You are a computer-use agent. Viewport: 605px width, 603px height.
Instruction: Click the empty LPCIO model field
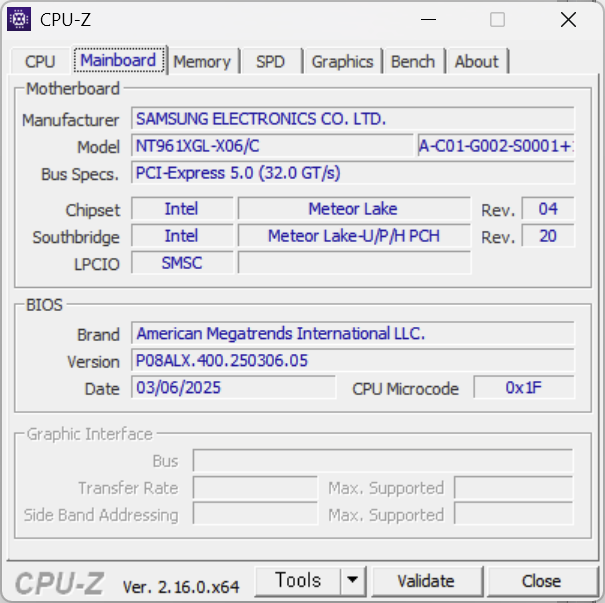354,263
